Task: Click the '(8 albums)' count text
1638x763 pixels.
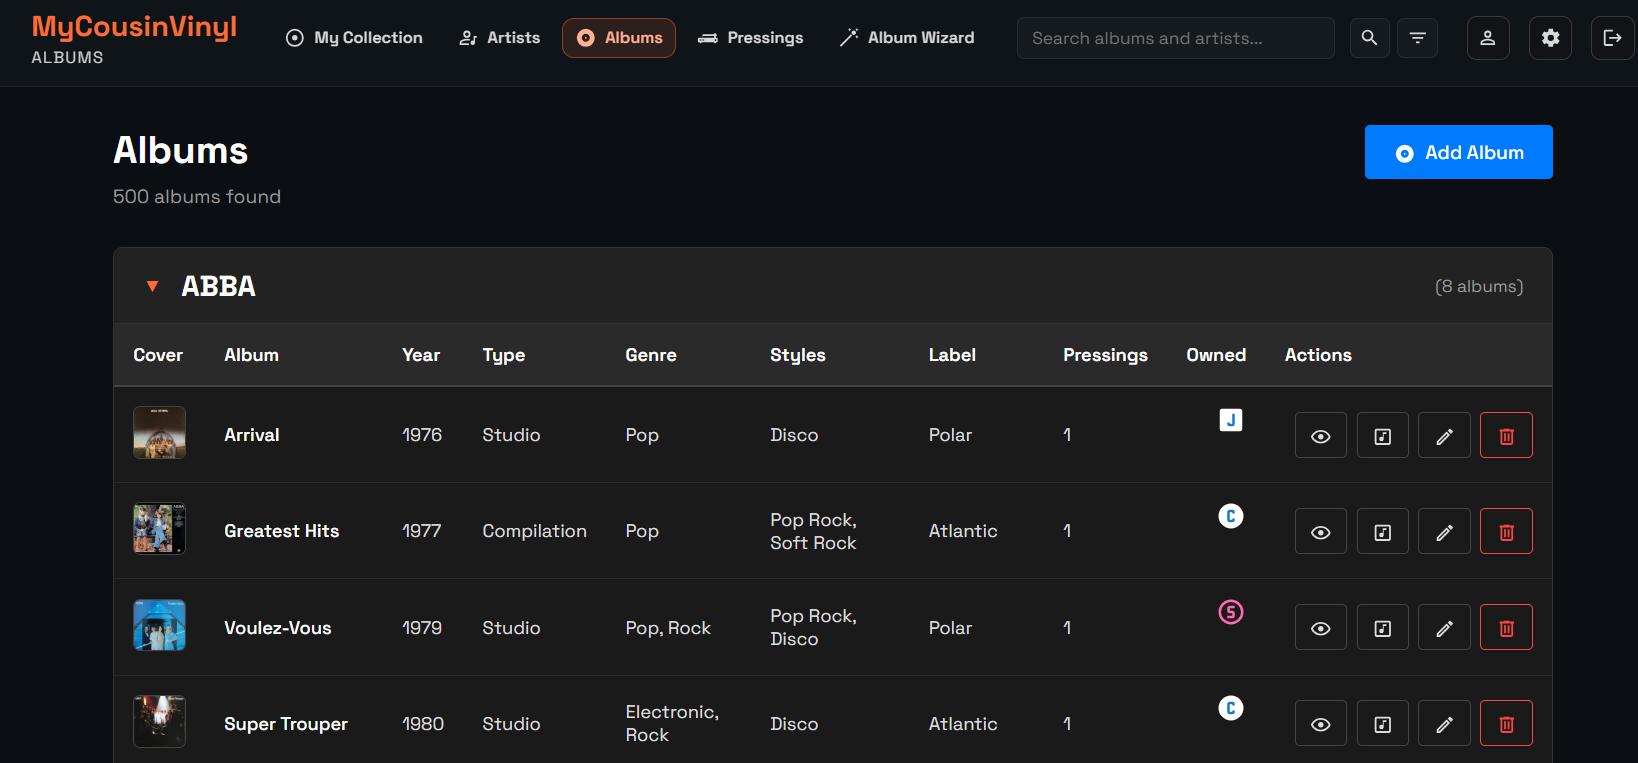Action: (1479, 286)
